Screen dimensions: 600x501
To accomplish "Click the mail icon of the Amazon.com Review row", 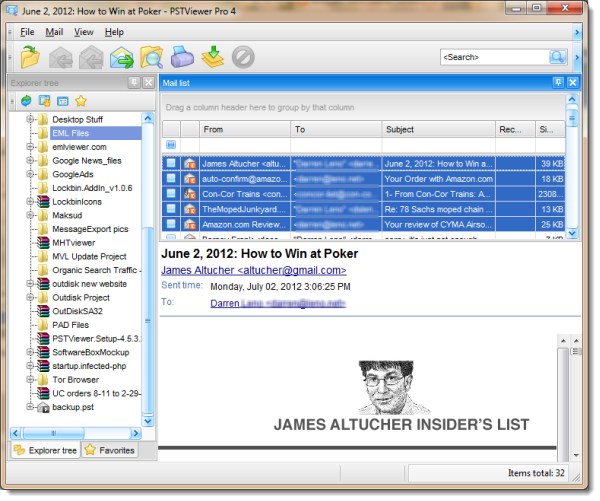I will pos(190,224).
